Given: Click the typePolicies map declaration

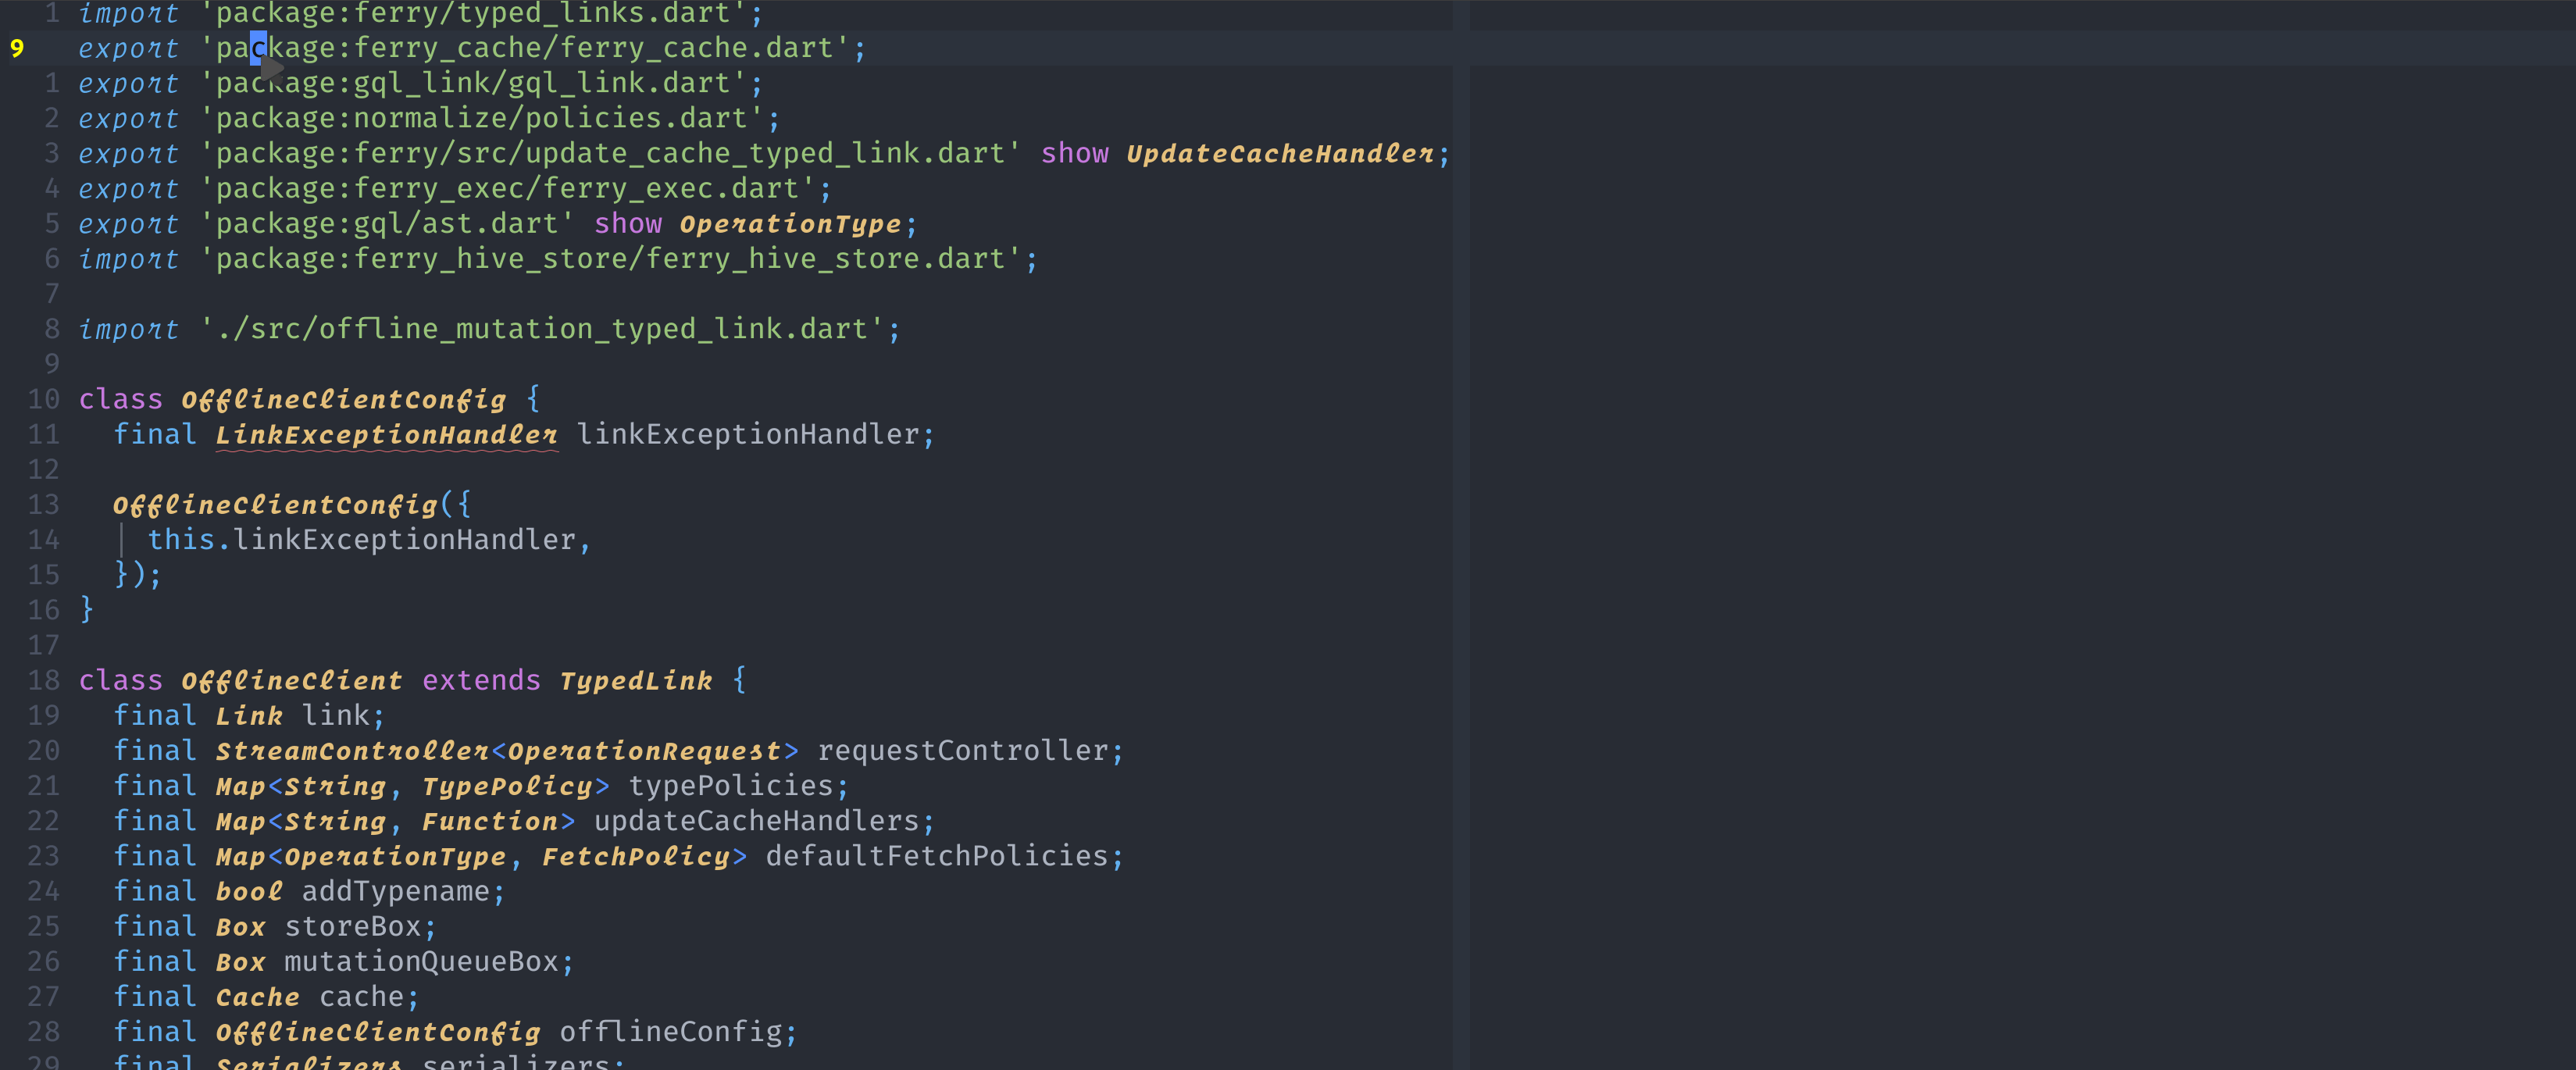Looking at the screenshot, I should click(735, 786).
